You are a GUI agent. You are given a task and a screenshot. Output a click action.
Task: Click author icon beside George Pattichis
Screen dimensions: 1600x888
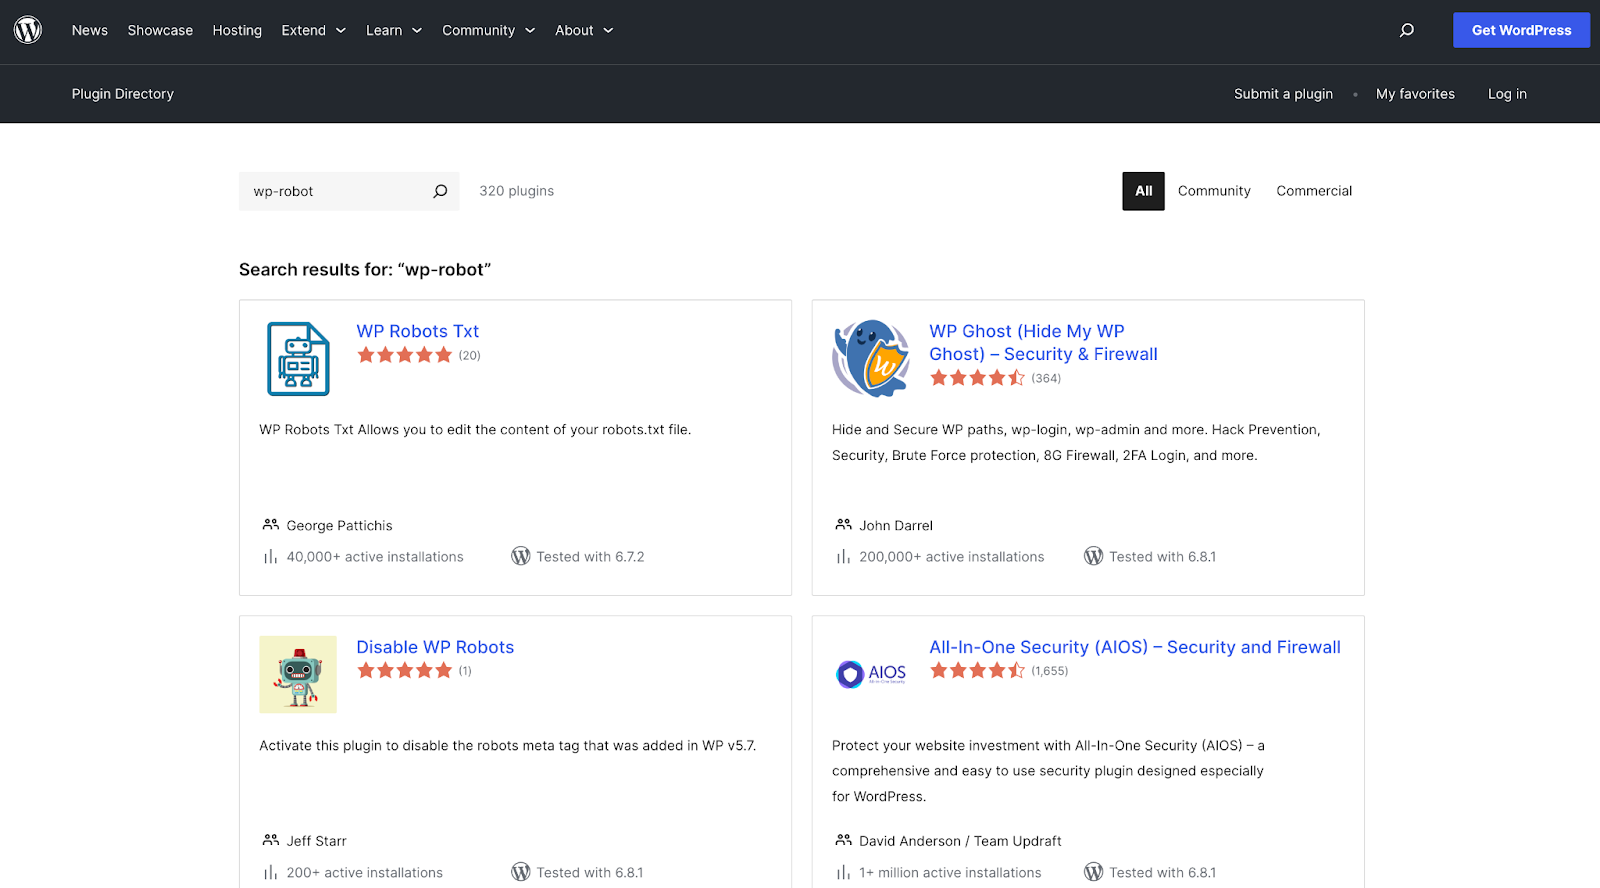point(271,525)
